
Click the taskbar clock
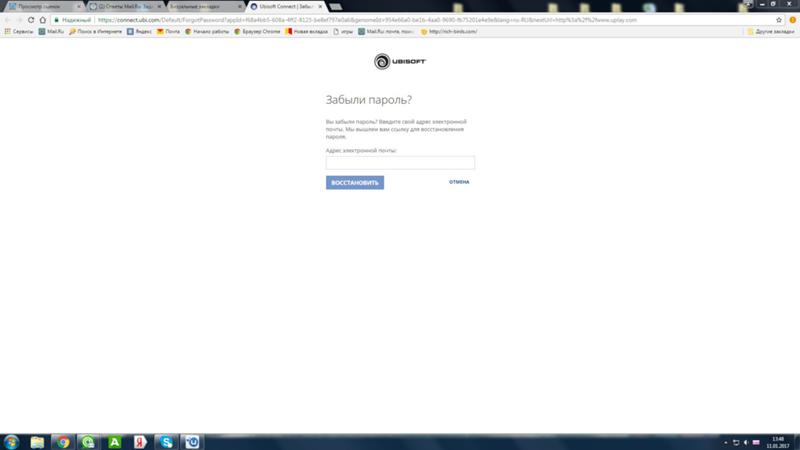(x=778, y=442)
